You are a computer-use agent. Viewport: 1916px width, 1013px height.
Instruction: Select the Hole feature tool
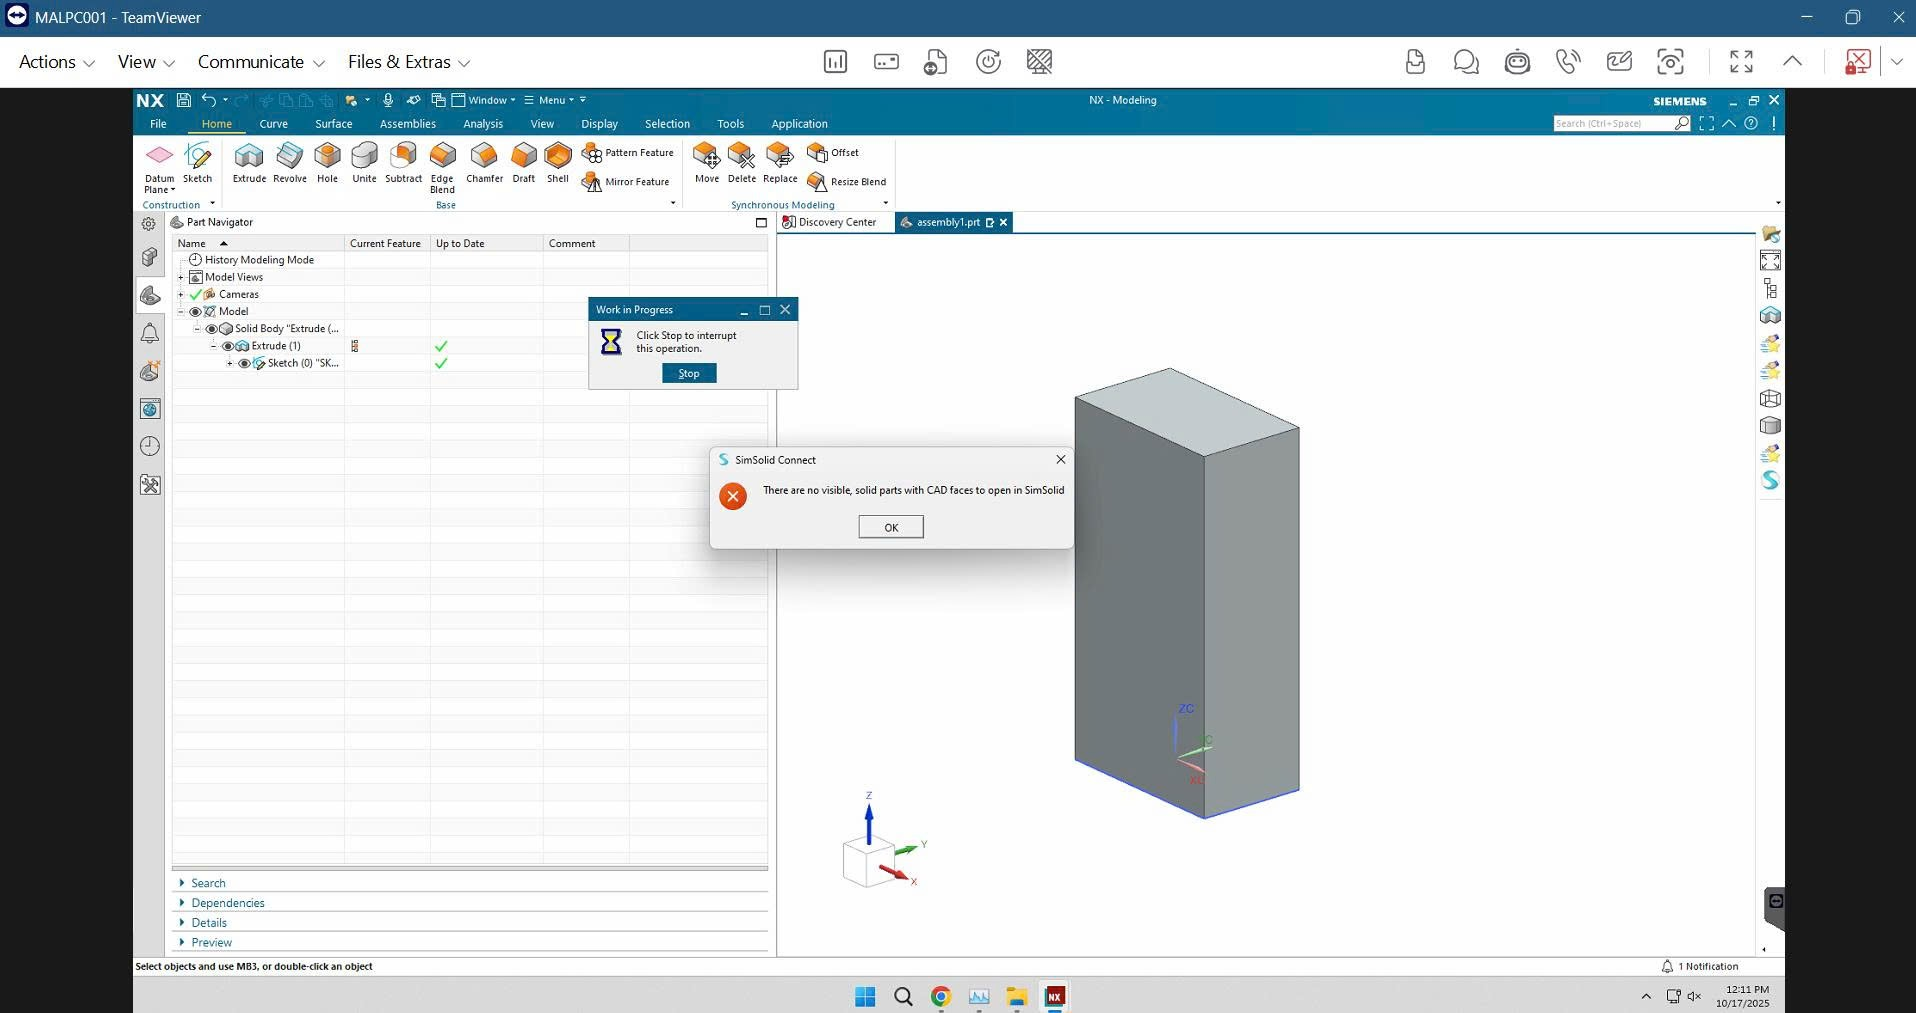click(327, 162)
